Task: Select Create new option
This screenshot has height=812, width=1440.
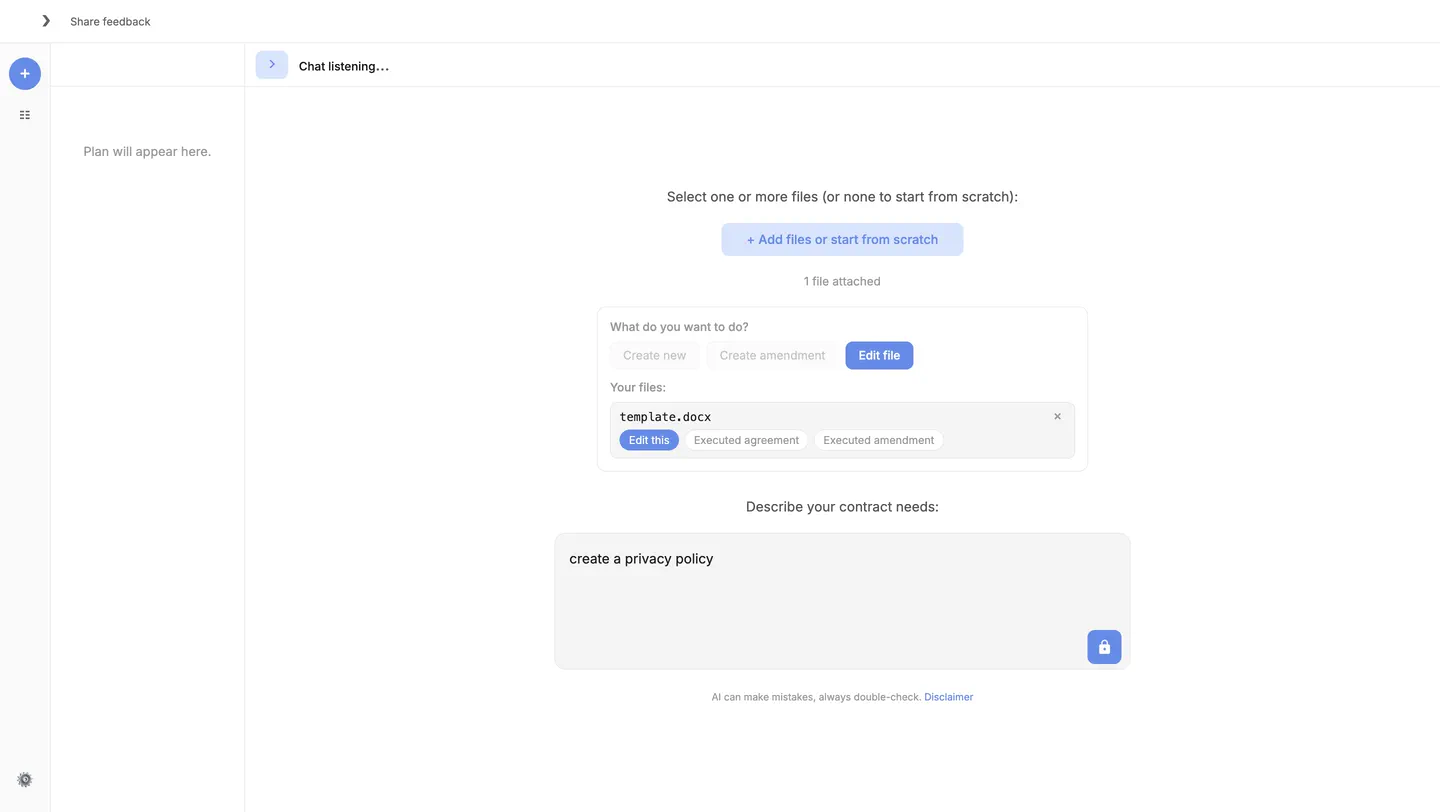Action: 655,355
